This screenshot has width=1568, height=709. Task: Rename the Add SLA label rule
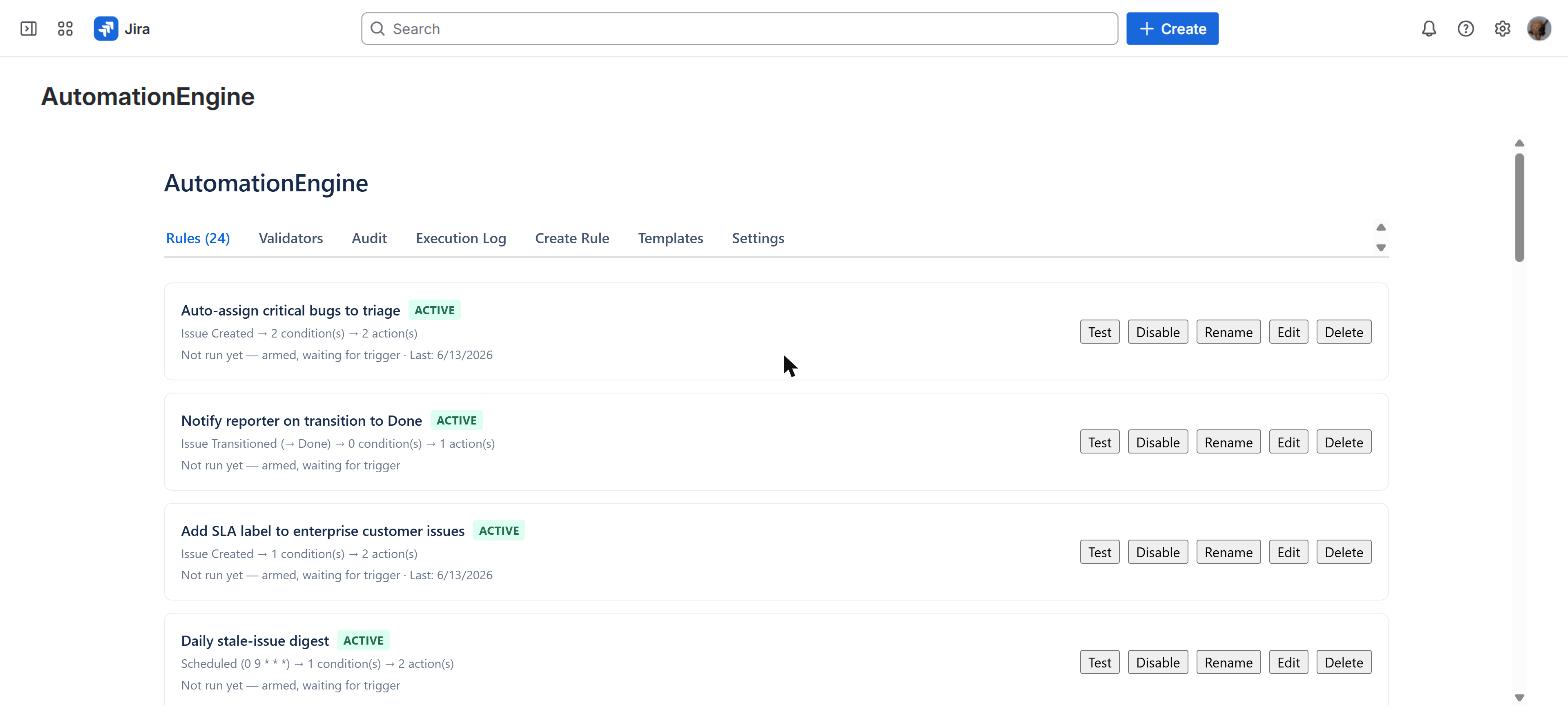coord(1228,552)
